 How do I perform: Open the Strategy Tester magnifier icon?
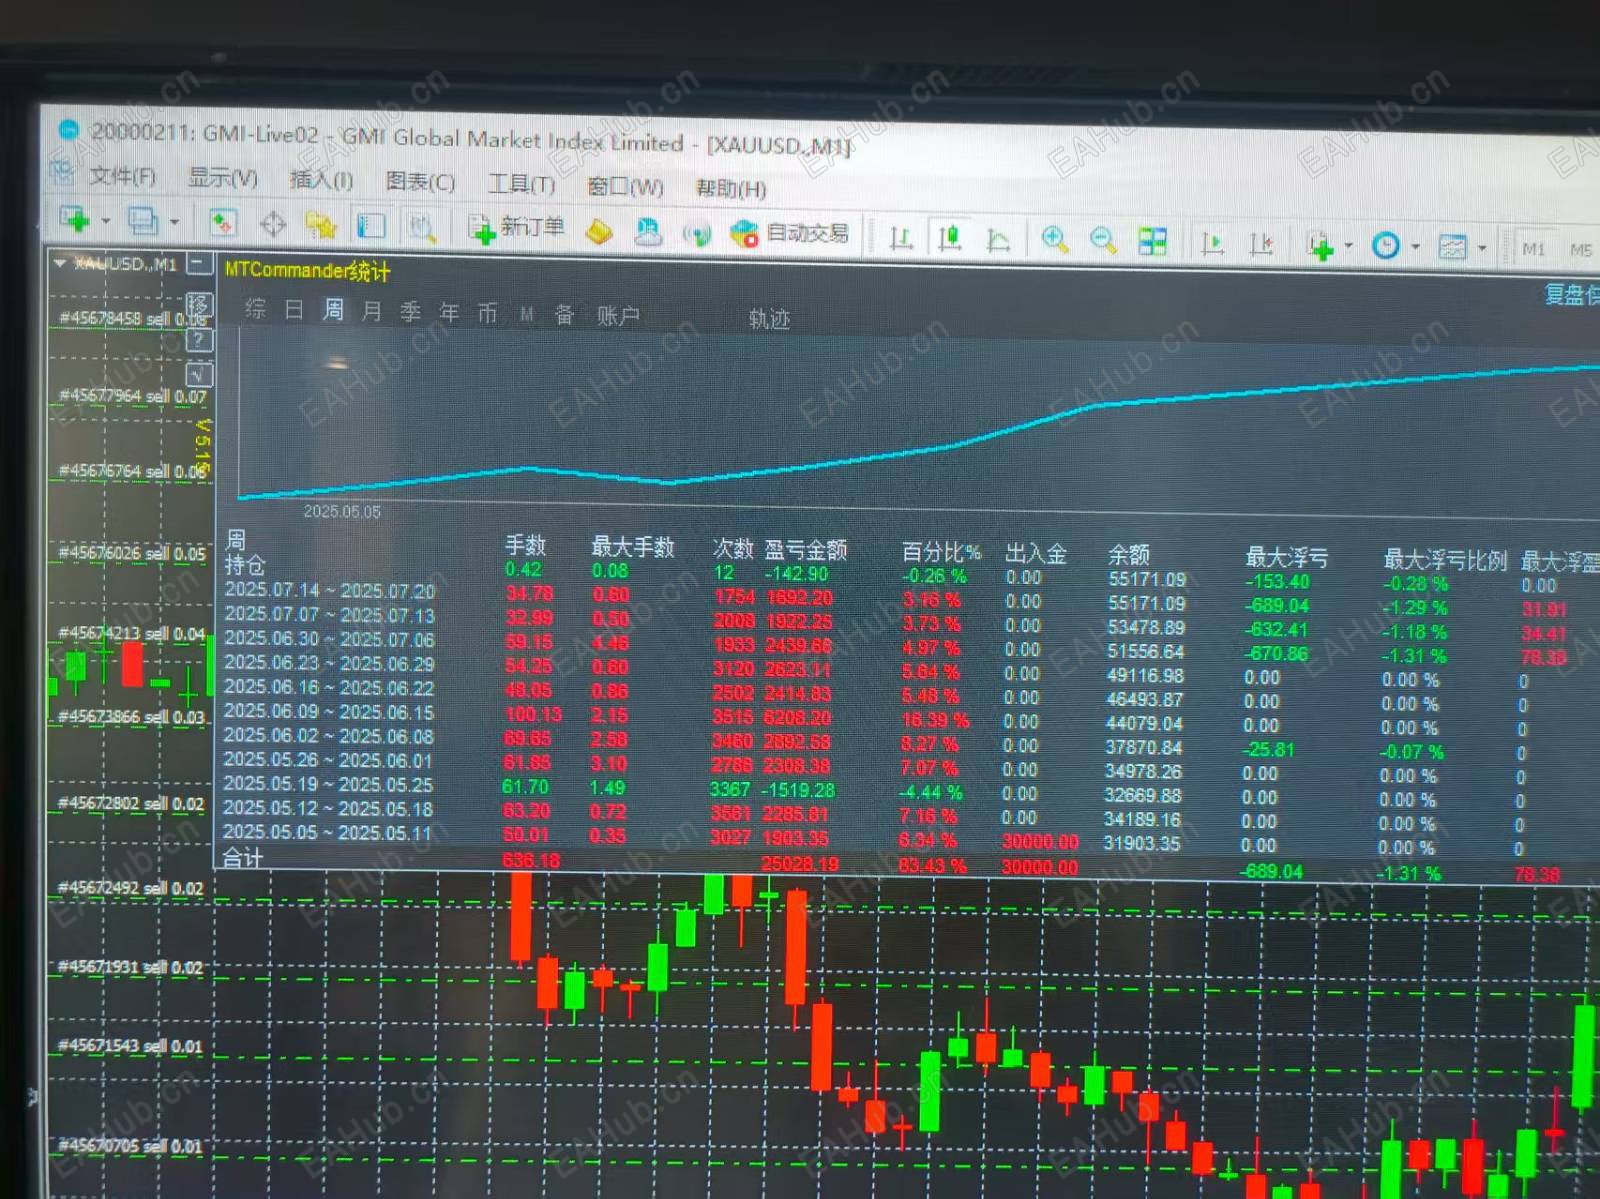coord(423,228)
